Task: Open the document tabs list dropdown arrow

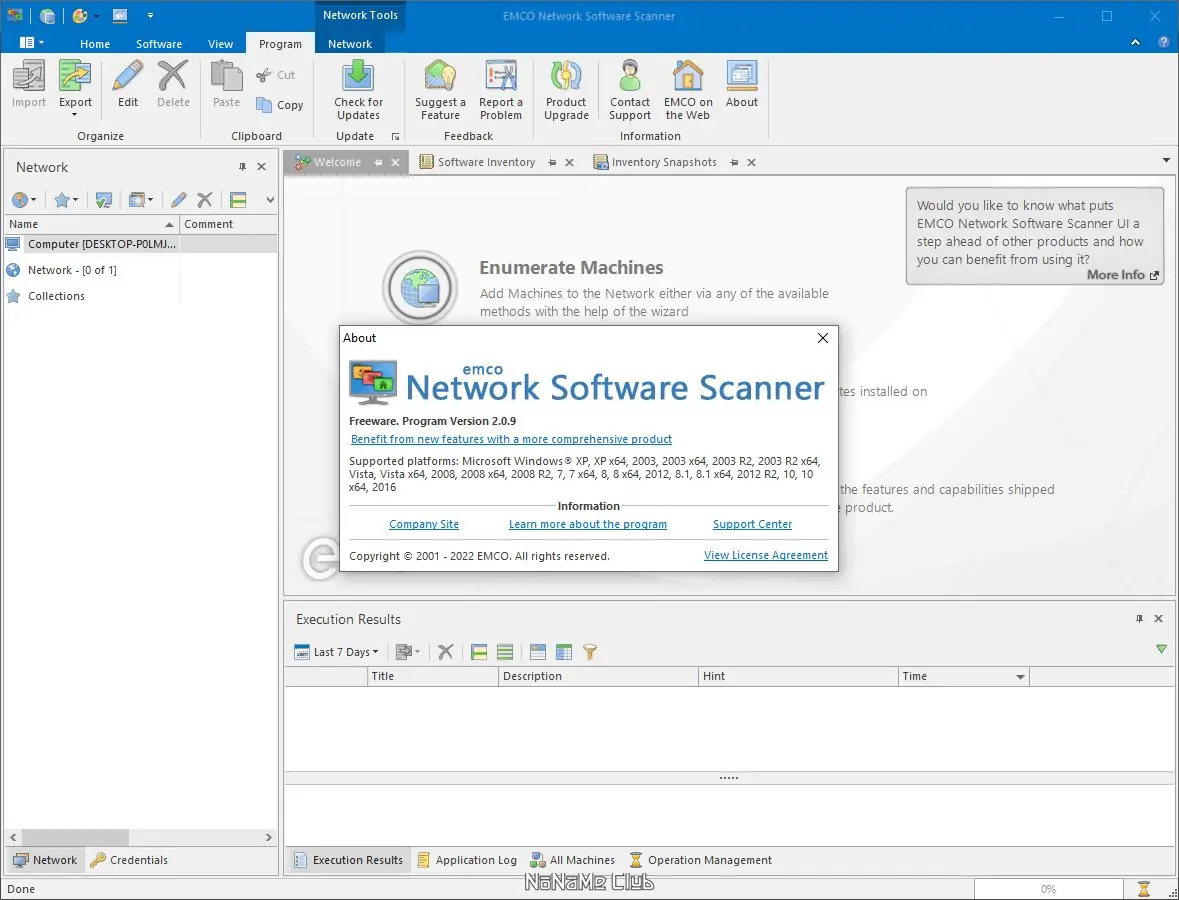Action: 1166,160
